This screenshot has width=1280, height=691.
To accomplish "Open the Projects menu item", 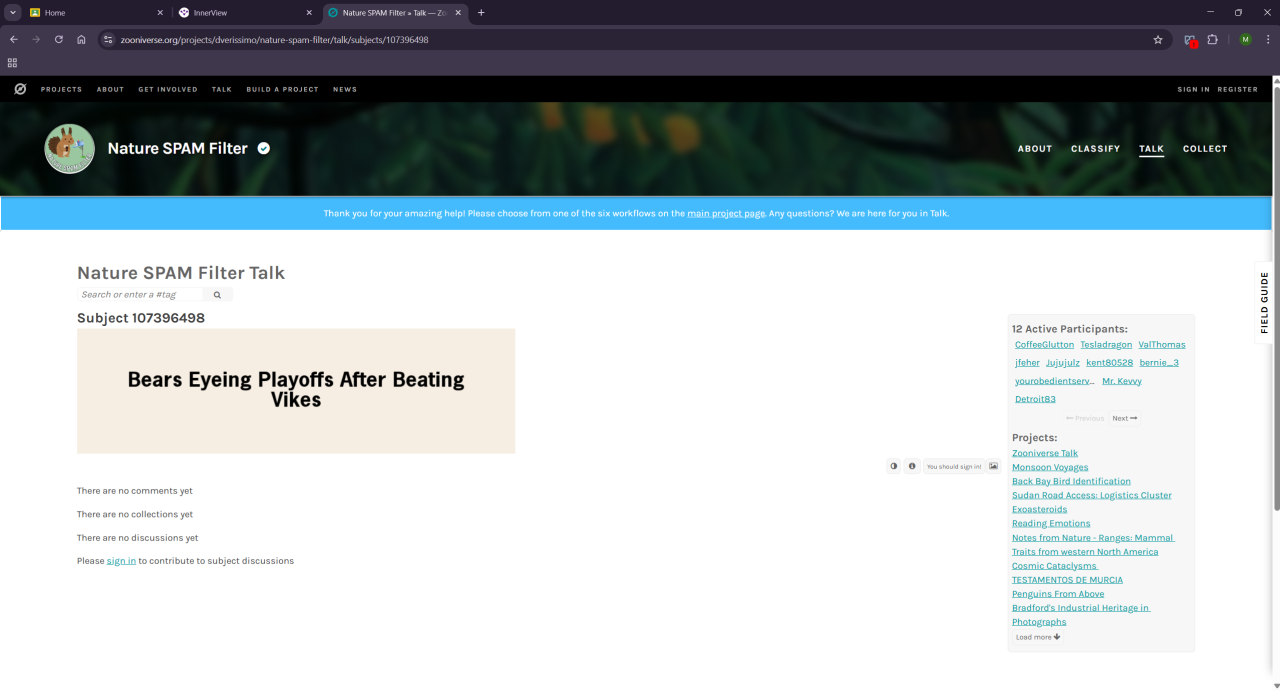I will (61, 89).
